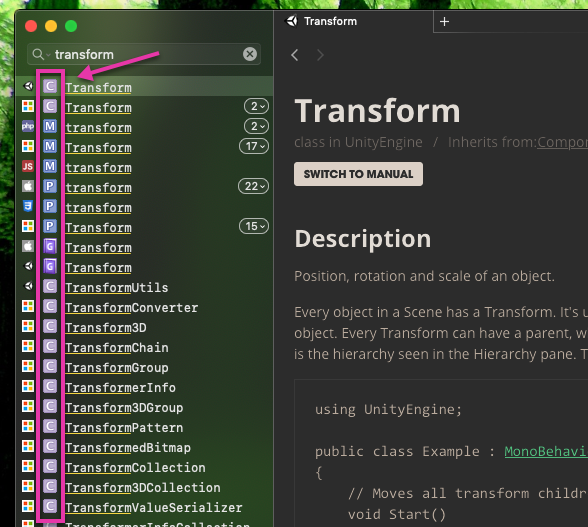588x527 pixels.
Task: Click the Windows icon on the TransformConverter row
Action: point(28,306)
